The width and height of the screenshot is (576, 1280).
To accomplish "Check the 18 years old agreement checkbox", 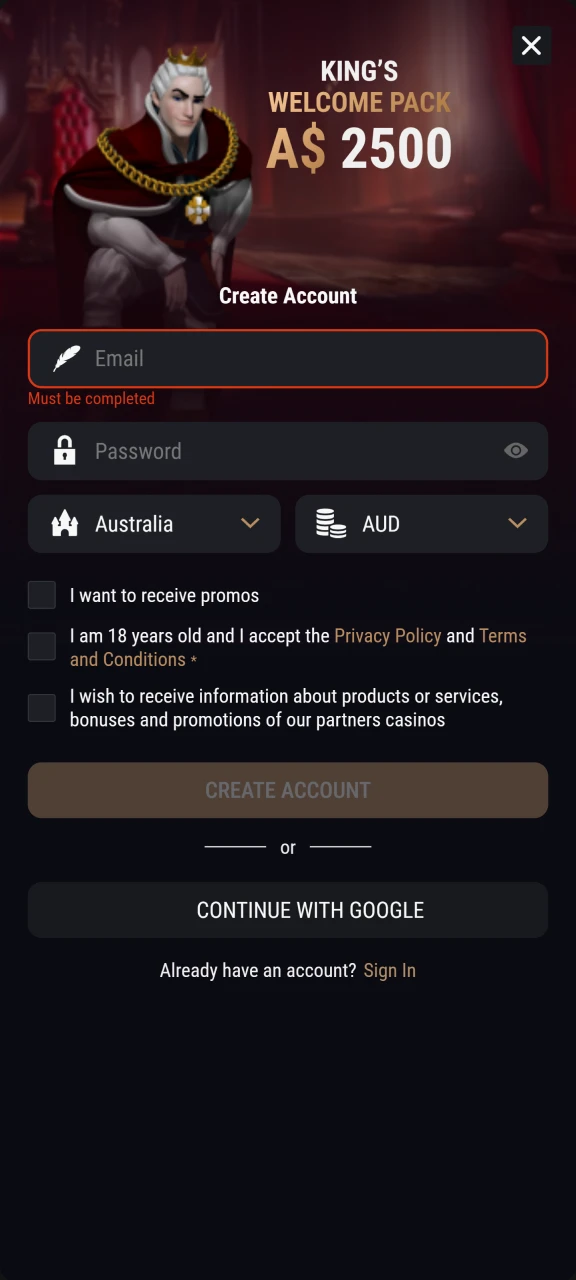I will point(41,646).
